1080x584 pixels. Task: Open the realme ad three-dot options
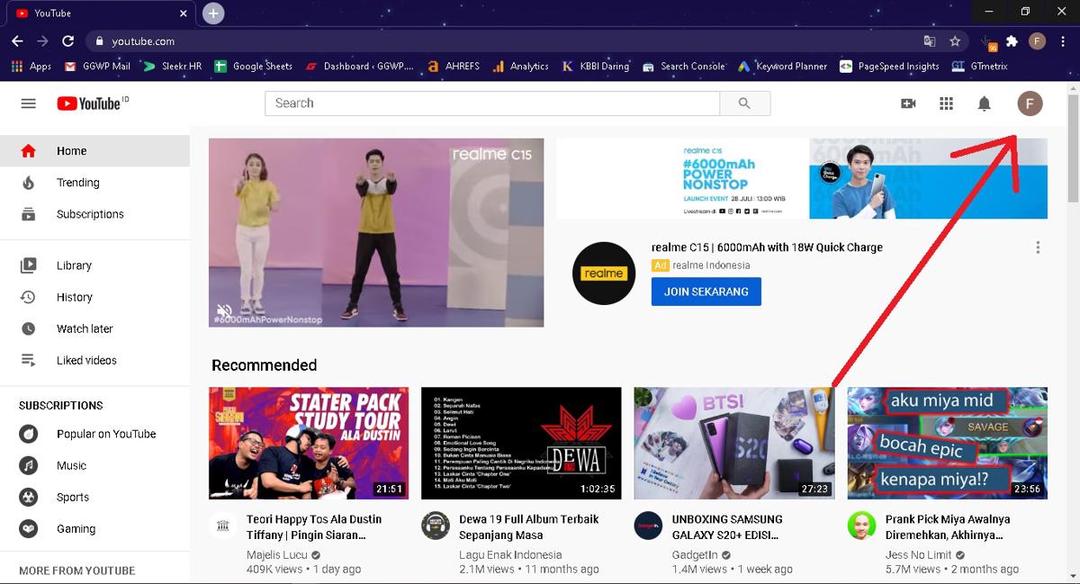point(1037,247)
